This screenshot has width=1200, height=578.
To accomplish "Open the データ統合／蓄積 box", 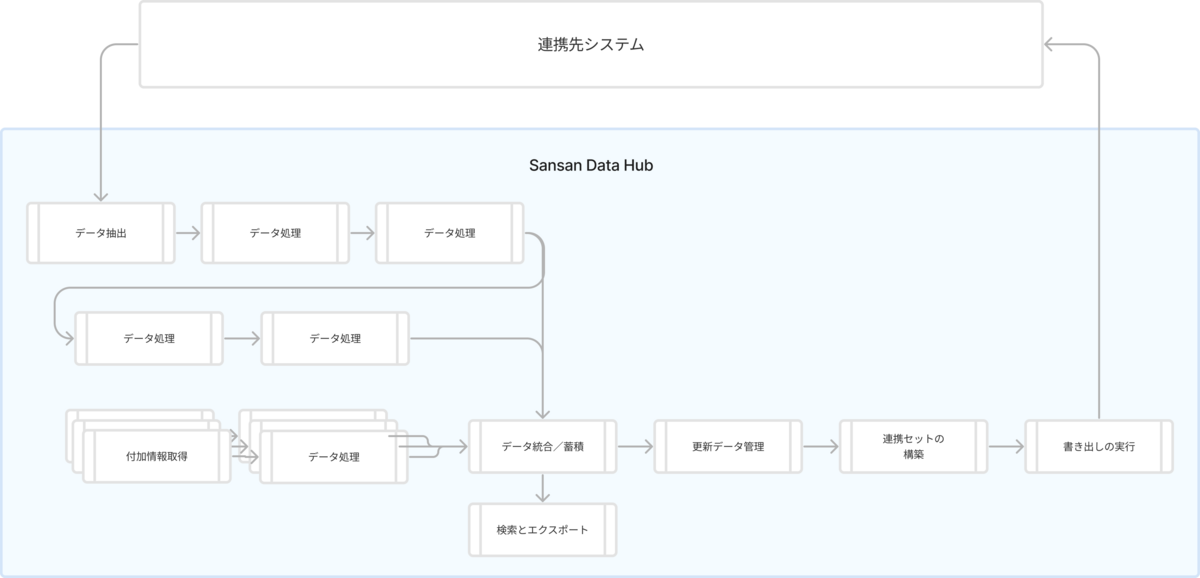I will point(543,446).
